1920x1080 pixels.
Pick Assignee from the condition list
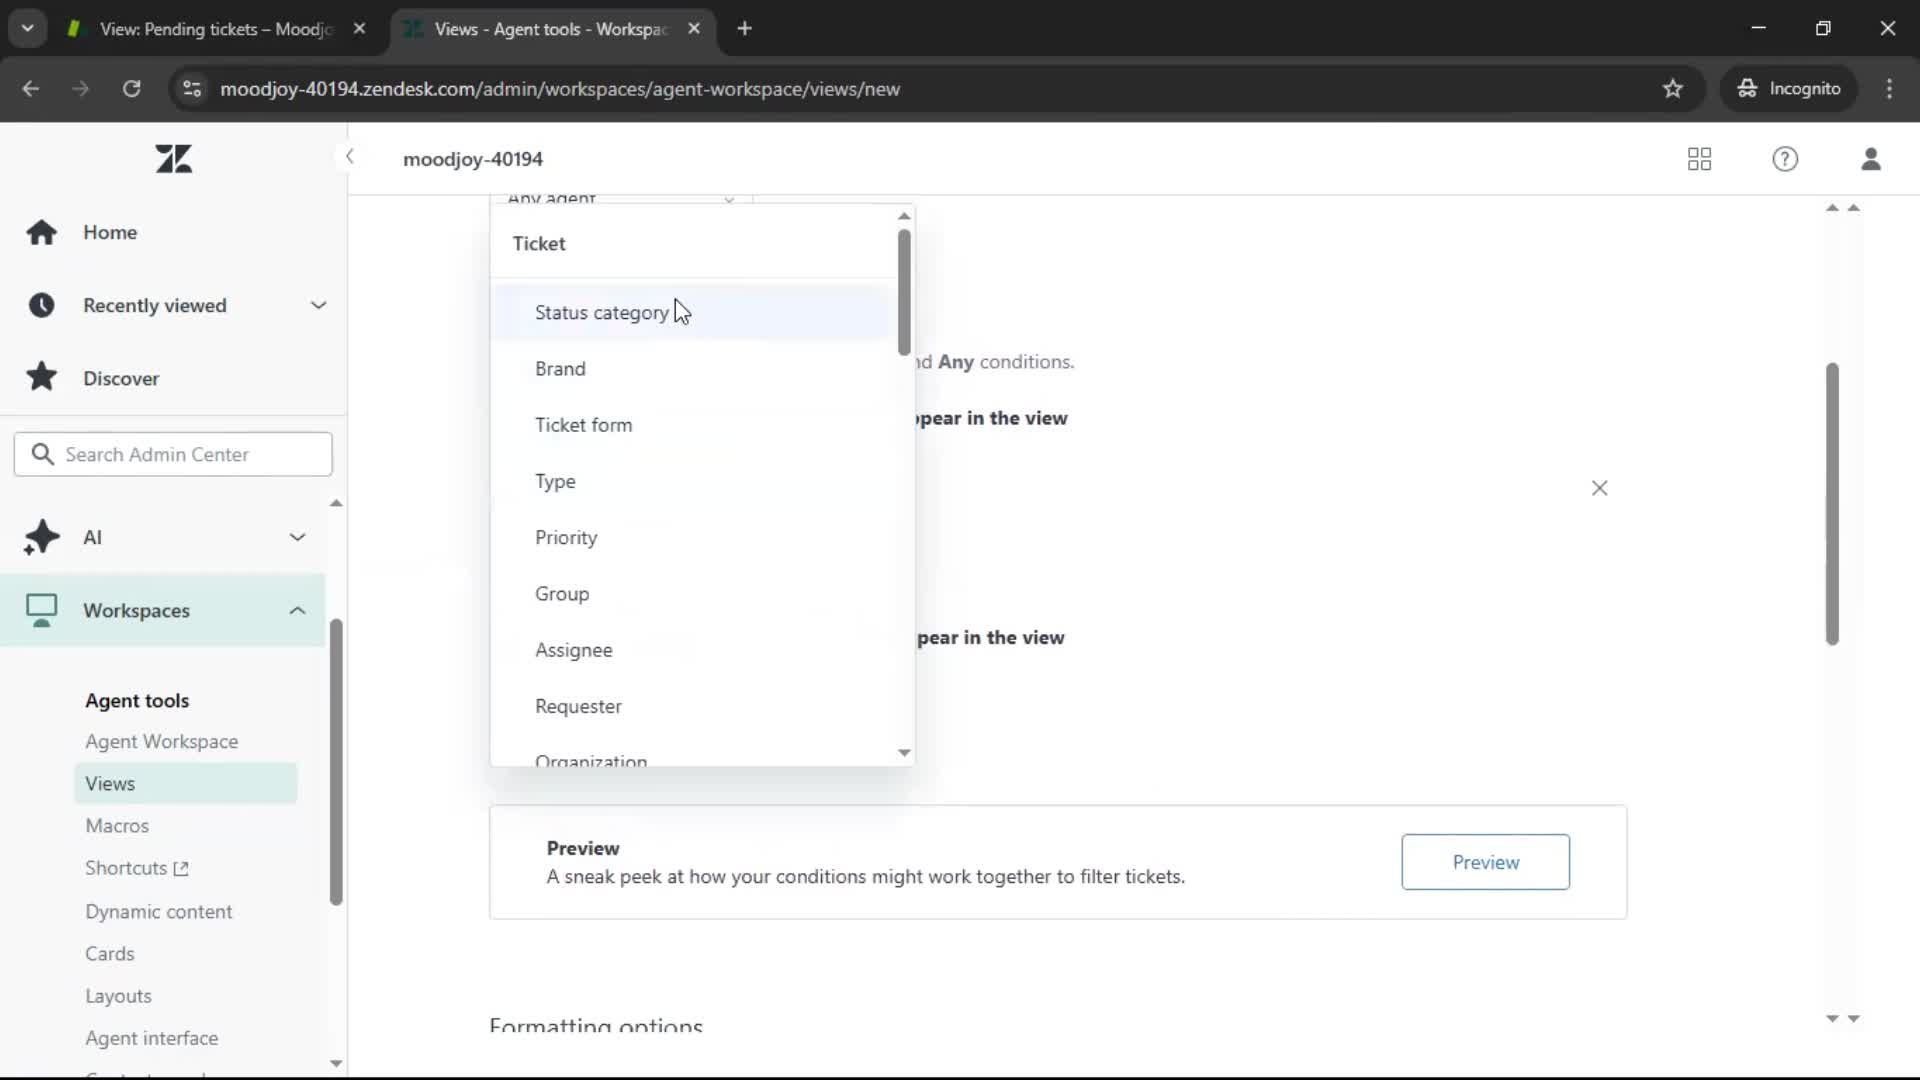pyautogui.click(x=690, y=650)
